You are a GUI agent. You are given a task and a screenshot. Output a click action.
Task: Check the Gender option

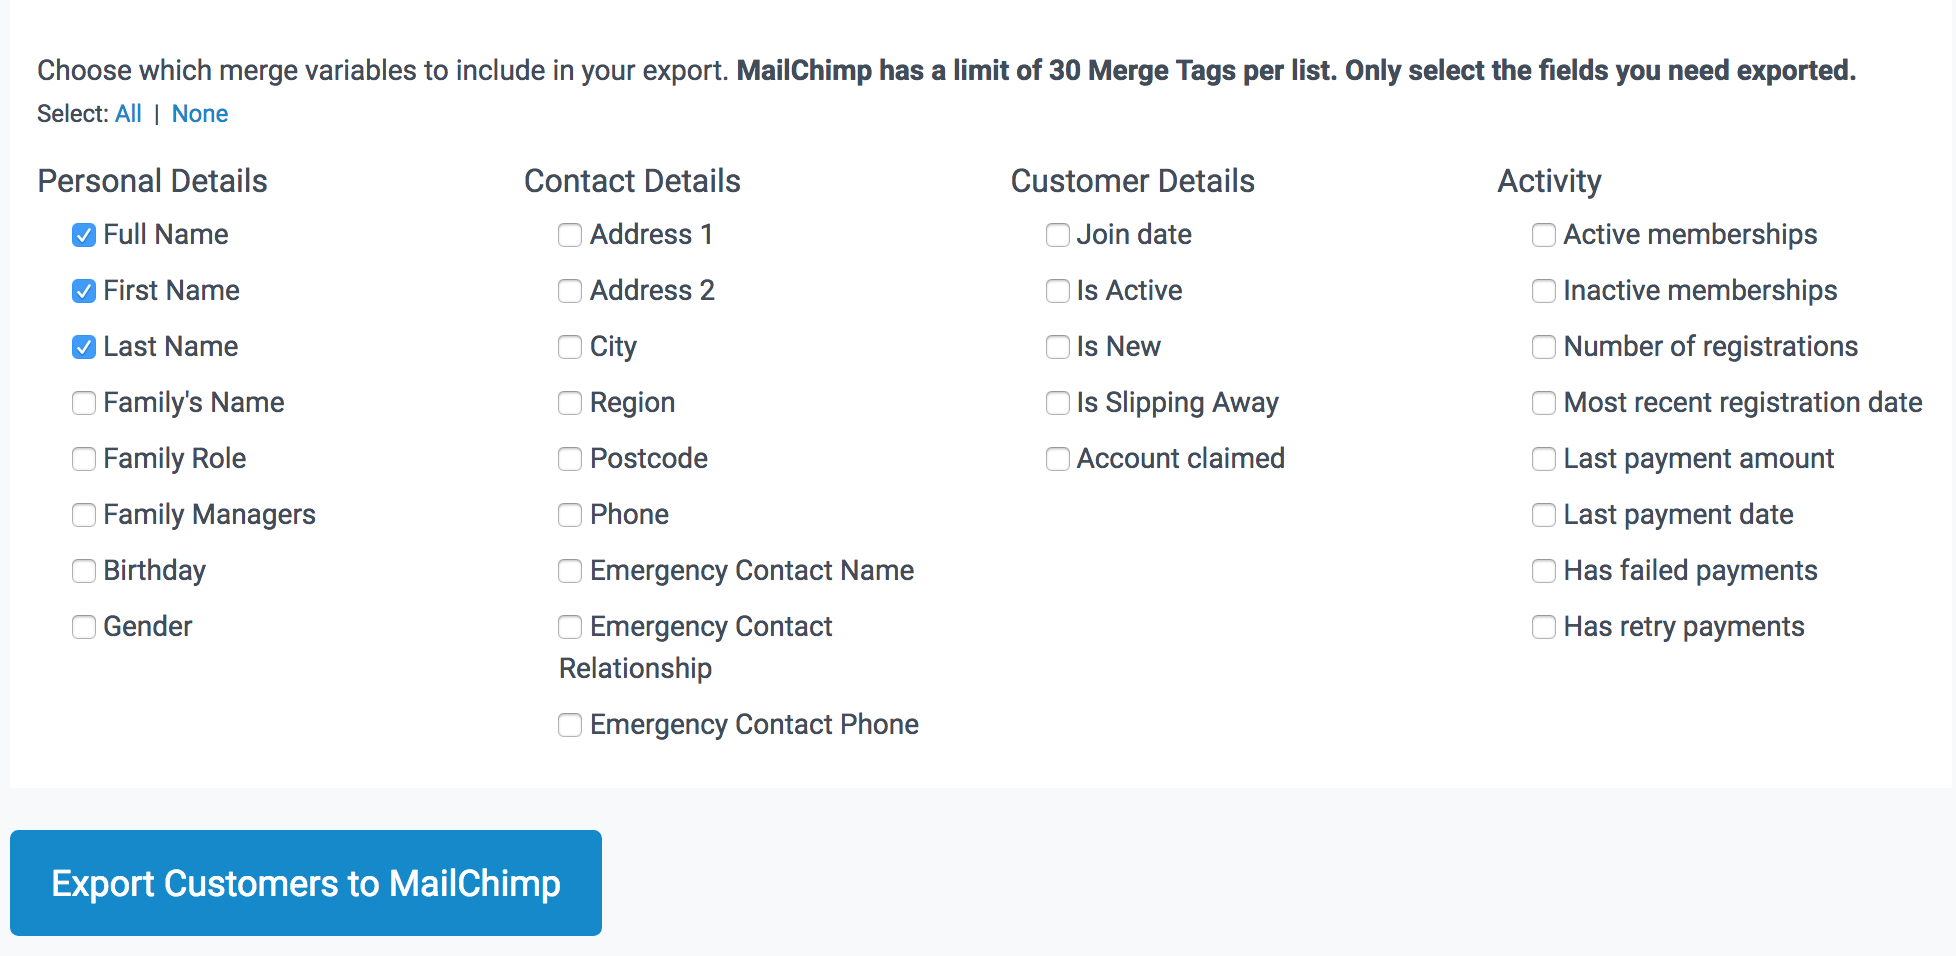(84, 627)
